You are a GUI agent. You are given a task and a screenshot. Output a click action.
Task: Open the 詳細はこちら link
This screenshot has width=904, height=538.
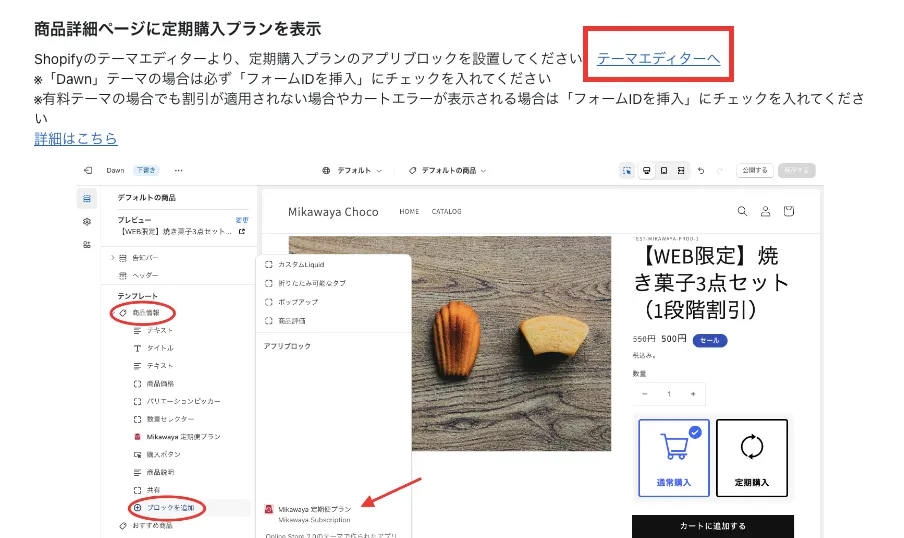(76, 138)
